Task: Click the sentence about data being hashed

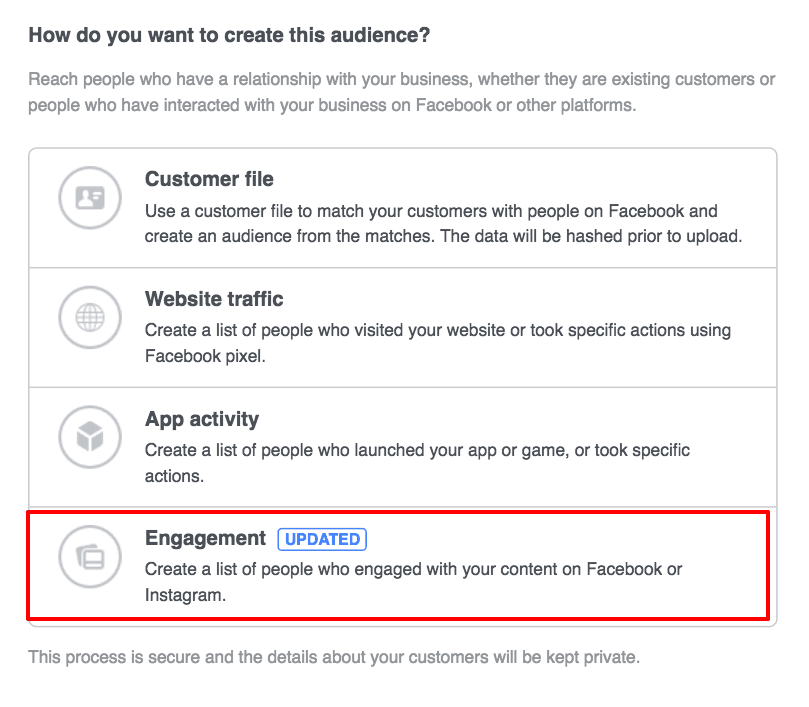Action: pyautogui.click(x=591, y=236)
